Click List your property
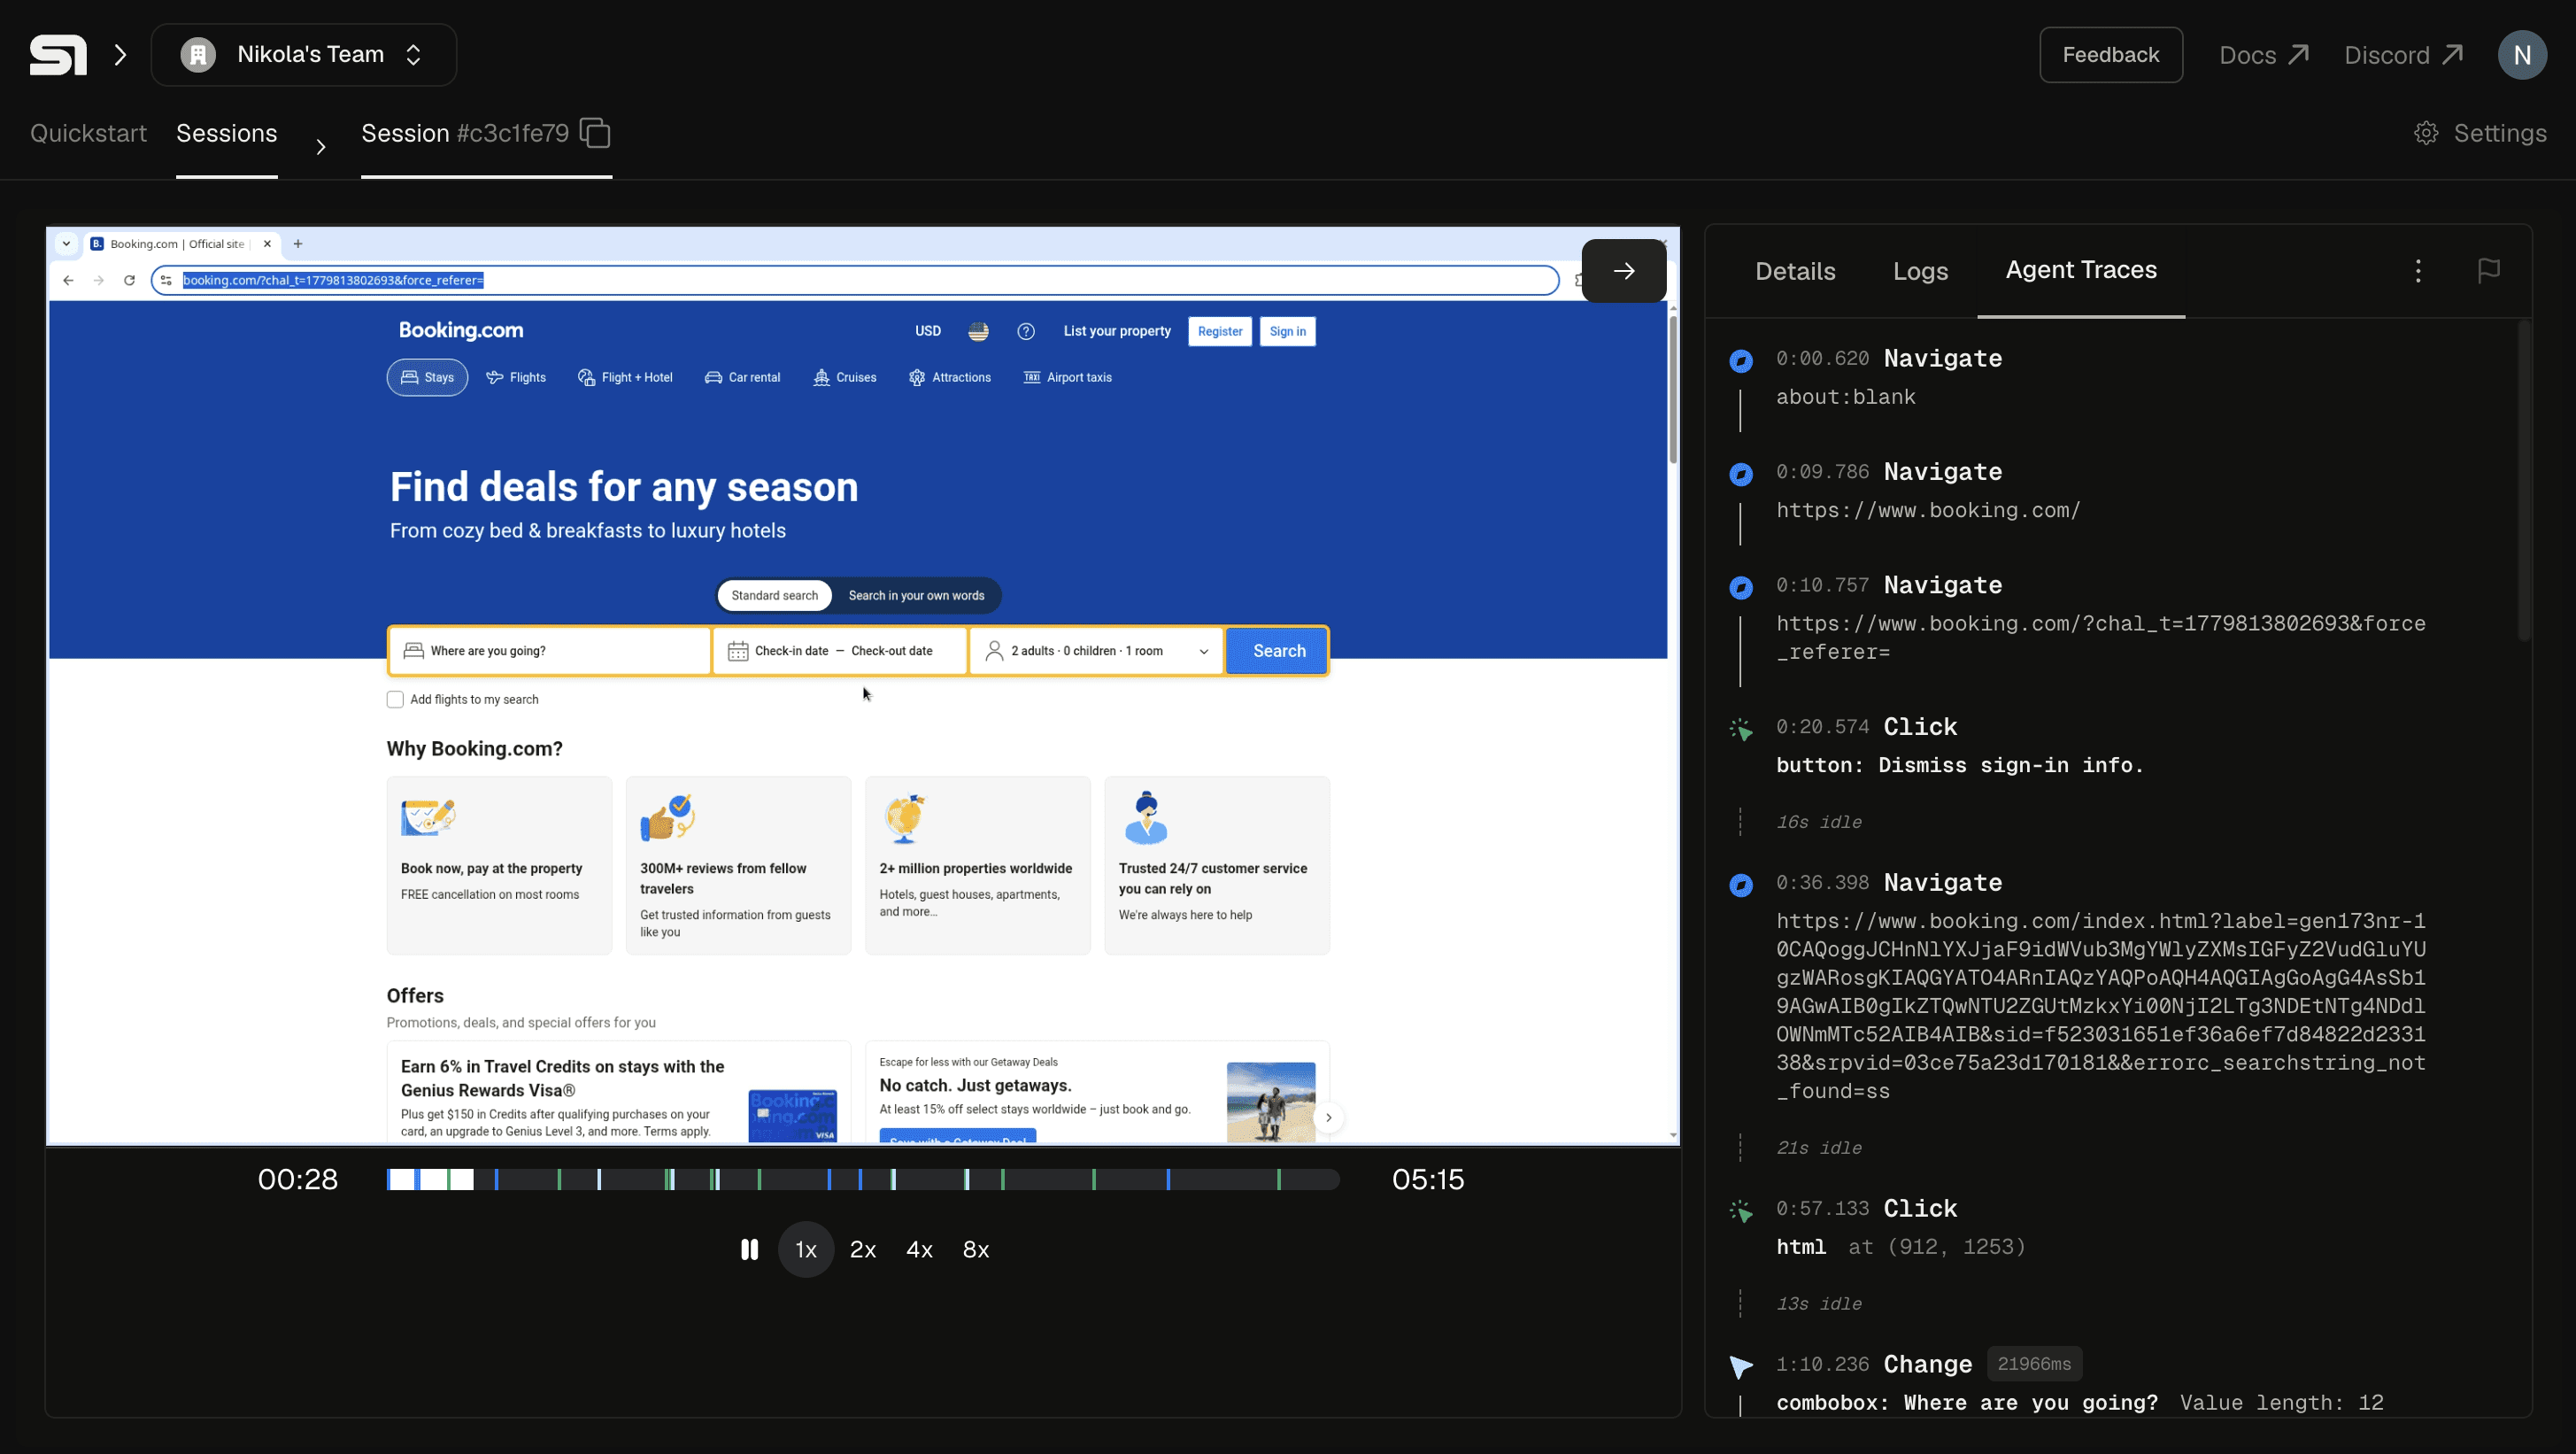The image size is (2576, 1454). pos(1117,331)
